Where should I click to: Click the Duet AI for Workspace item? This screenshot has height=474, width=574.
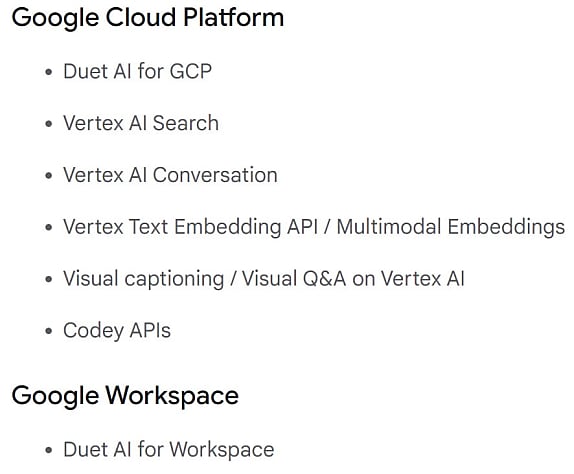[x=168, y=450]
